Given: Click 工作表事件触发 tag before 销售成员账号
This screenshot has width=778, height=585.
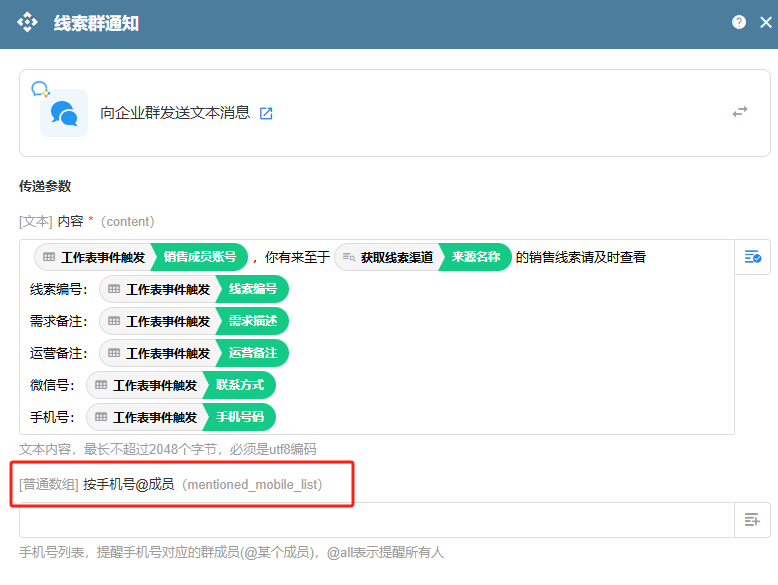Looking at the screenshot, I should click(94, 257).
